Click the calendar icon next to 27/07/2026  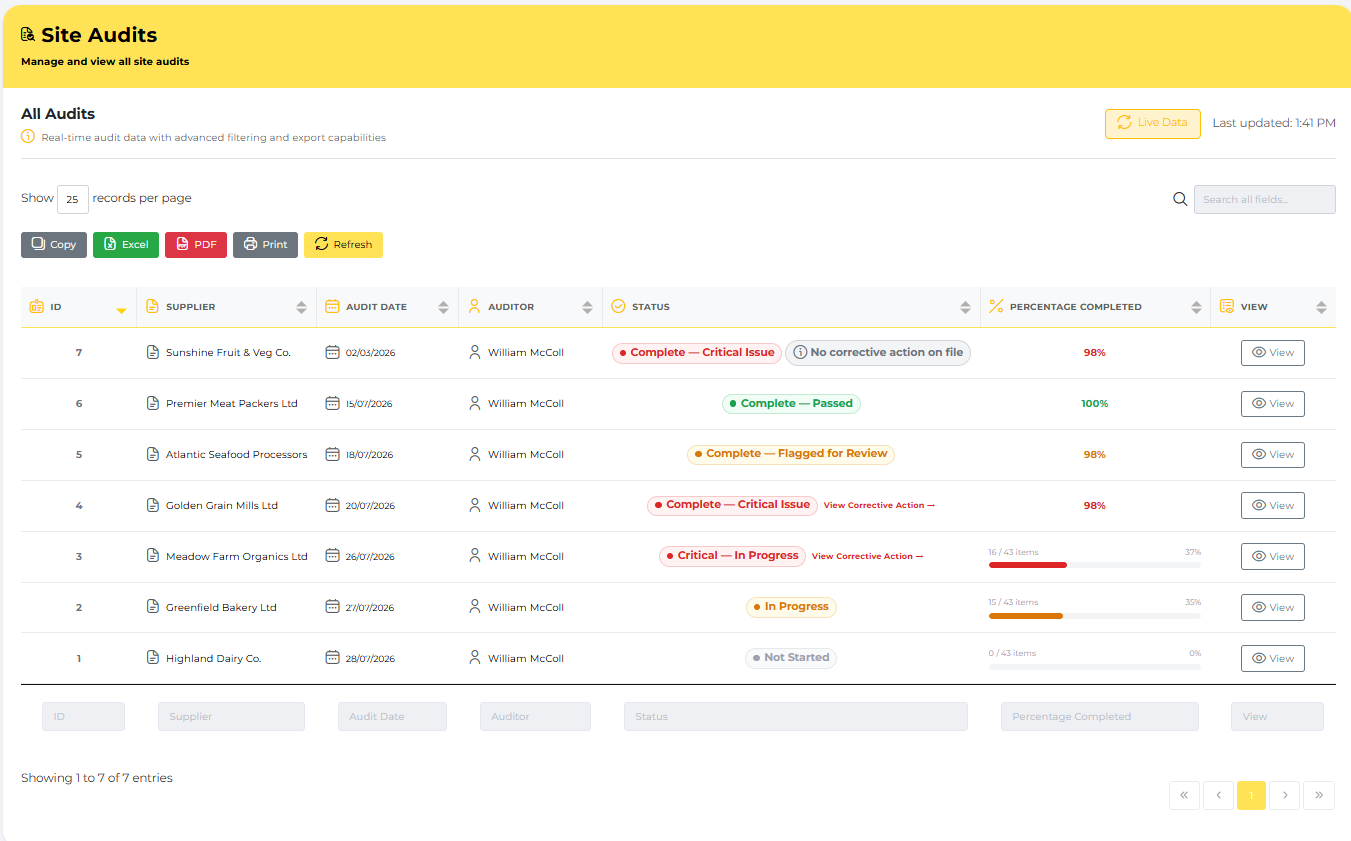click(x=333, y=607)
